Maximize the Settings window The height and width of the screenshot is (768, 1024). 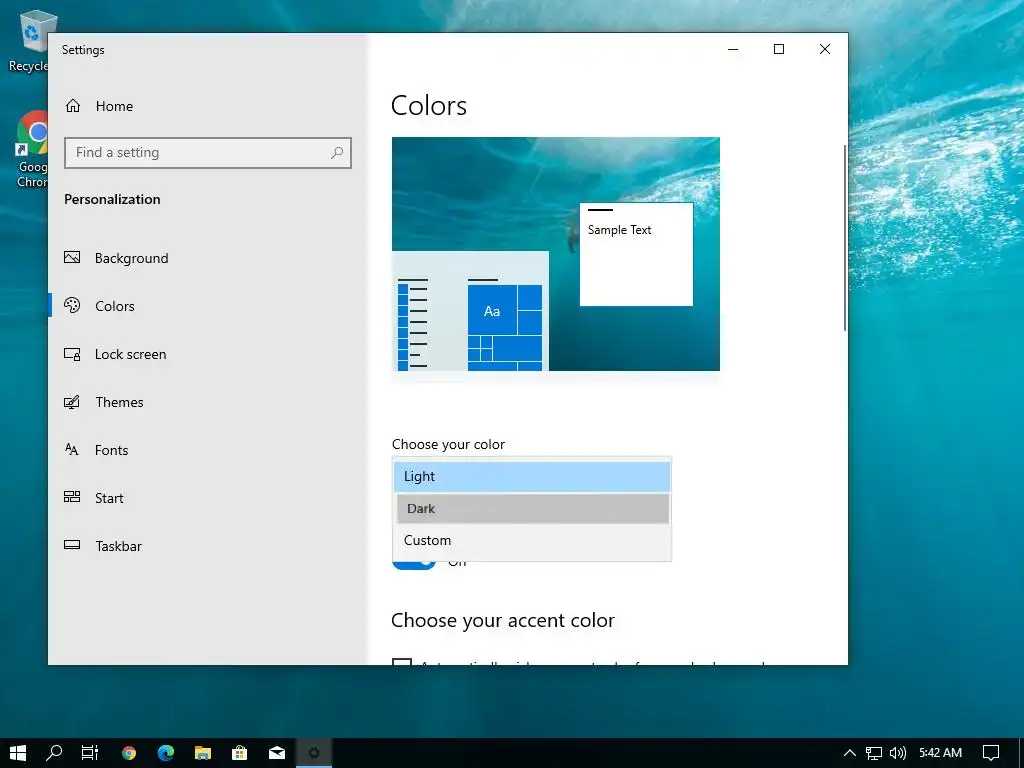pyautogui.click(x=778, y=50)
